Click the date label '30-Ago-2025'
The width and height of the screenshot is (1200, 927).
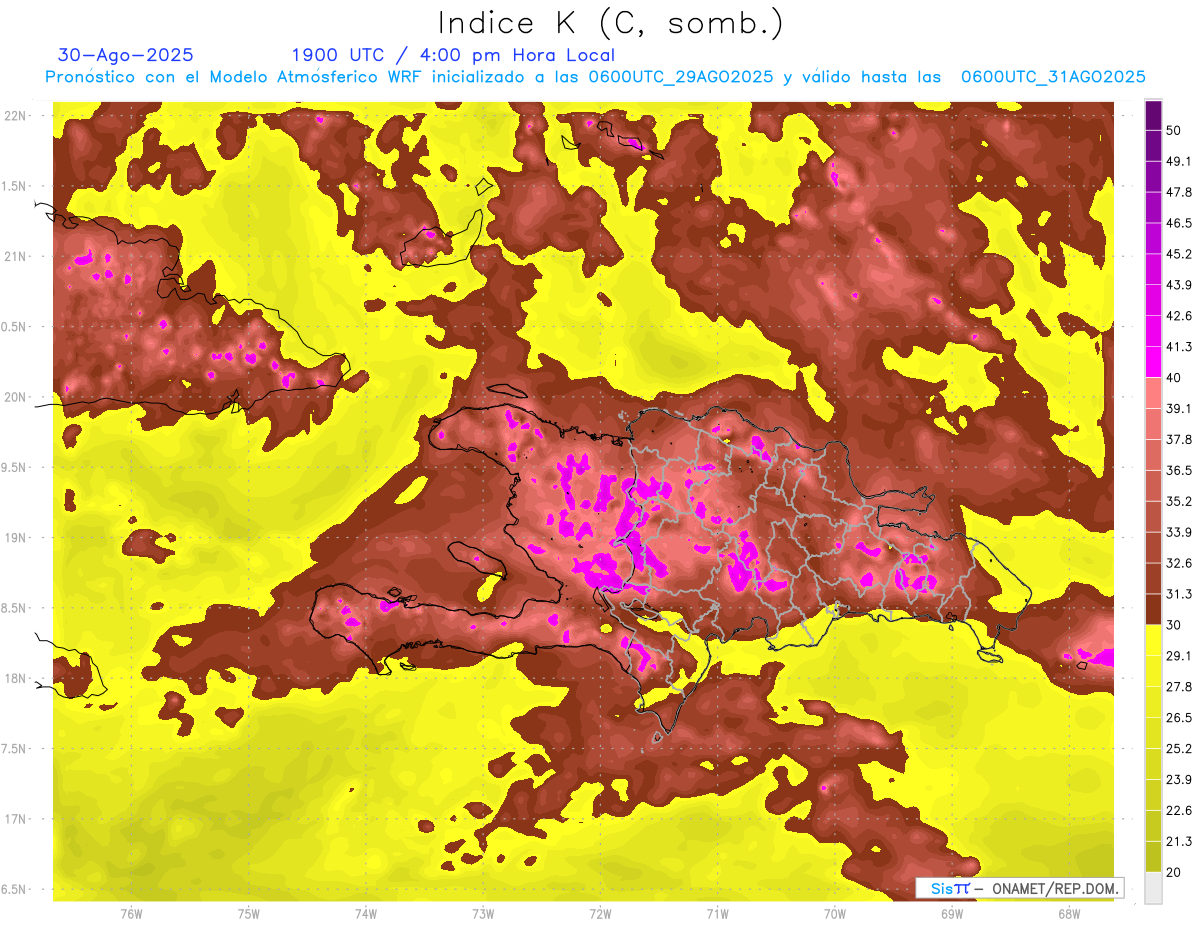(126, 55)
